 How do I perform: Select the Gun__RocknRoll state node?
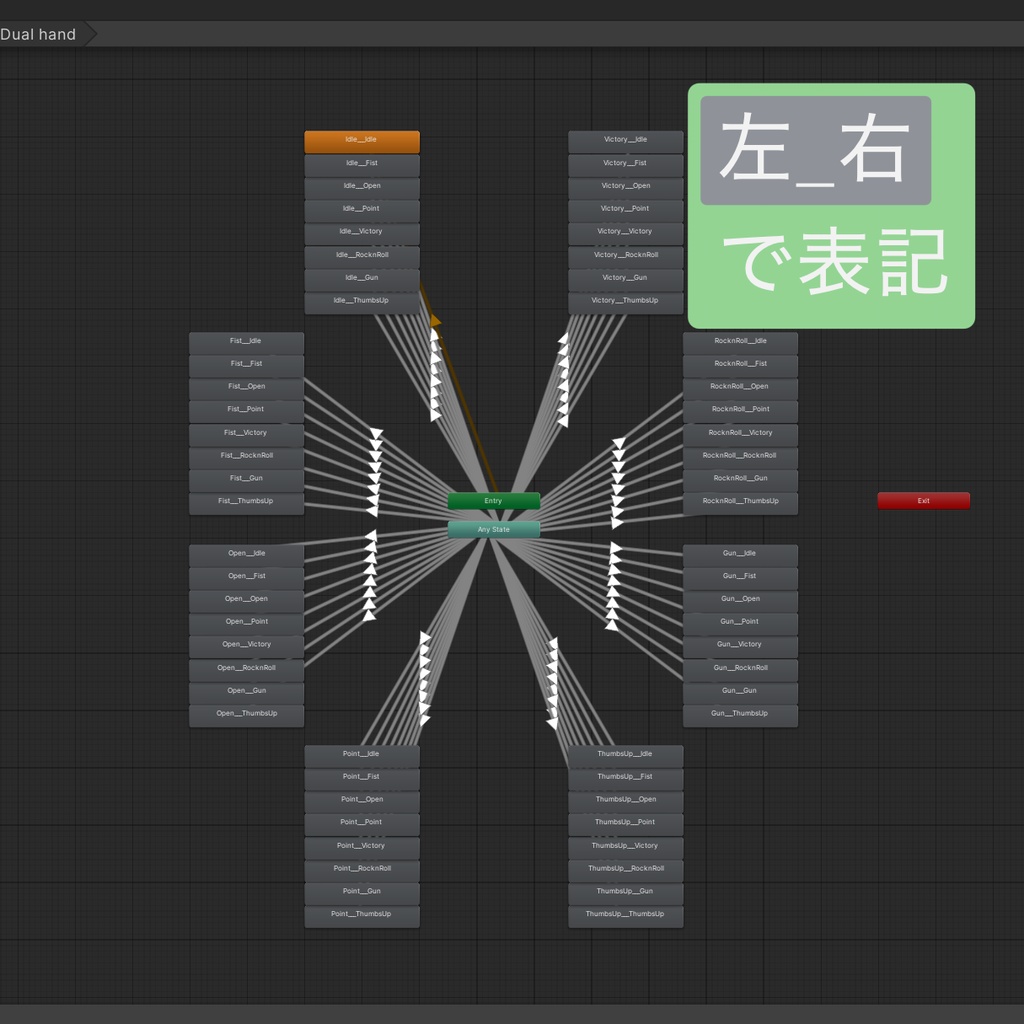tap(741, 669)
